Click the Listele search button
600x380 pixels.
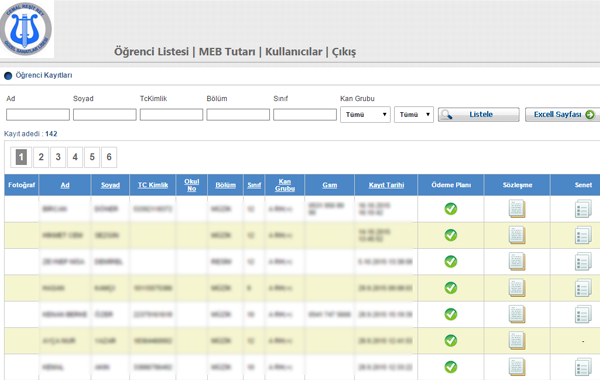[x=479, y=114]
